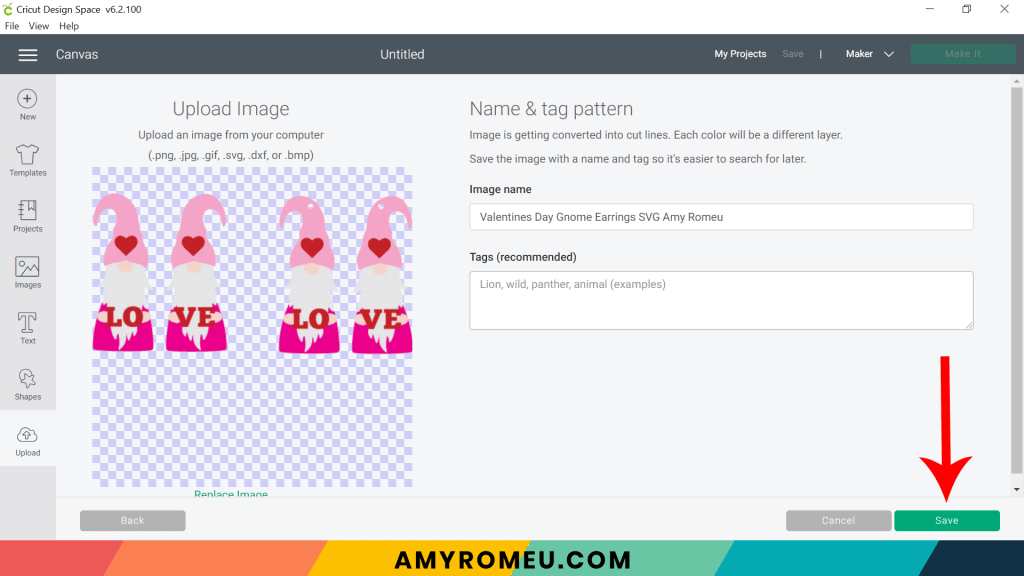Open the Shapes panel
This screenshot has height=576, width=1024.
tap(27, 385)
